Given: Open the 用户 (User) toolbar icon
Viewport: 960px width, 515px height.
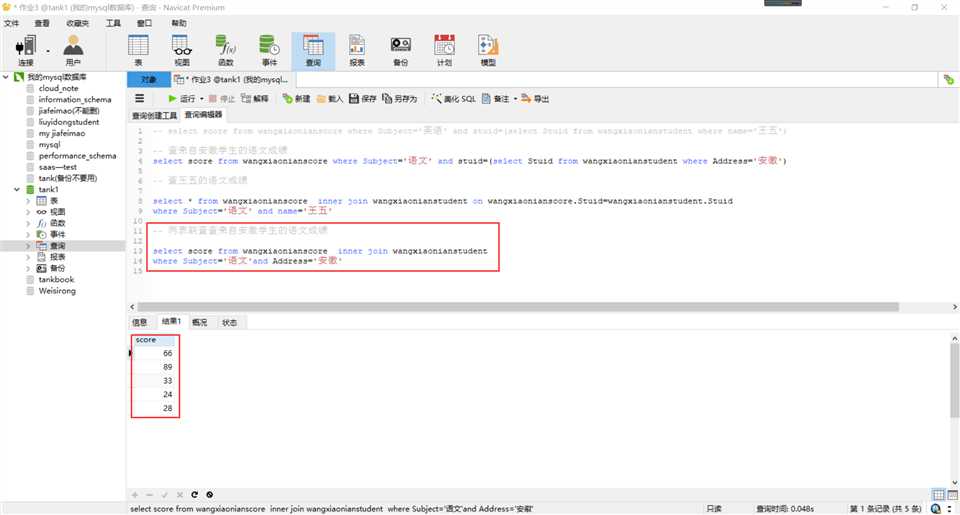Looking at the screenshot, I should (73, 50).
